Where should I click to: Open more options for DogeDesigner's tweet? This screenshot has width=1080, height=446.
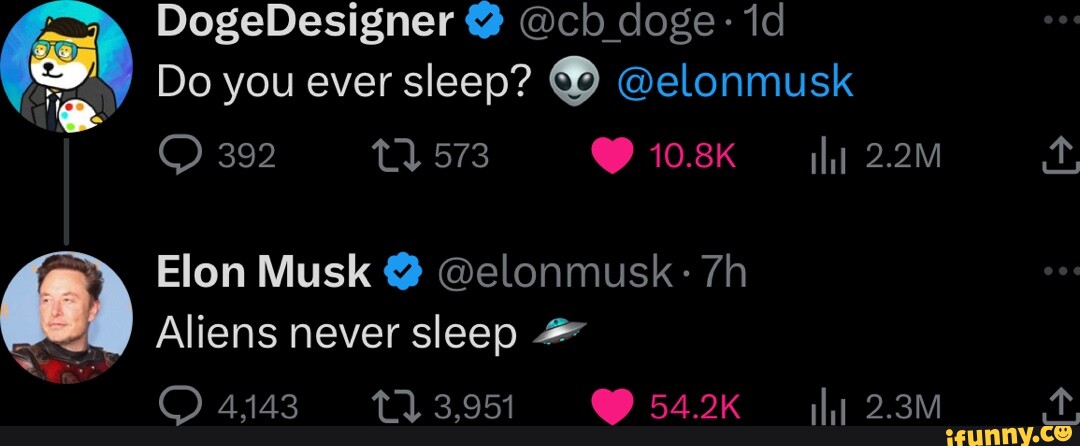click(1058, 21)
